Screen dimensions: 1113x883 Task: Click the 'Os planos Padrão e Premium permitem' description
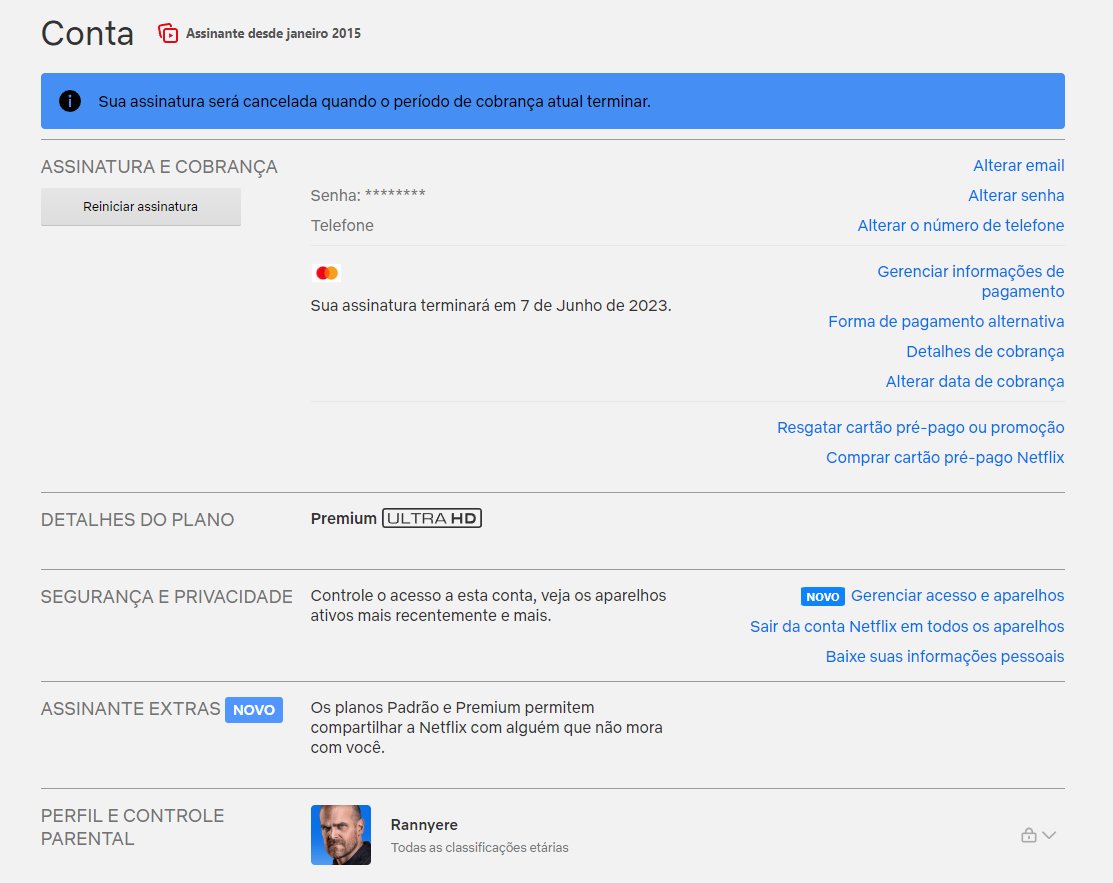[486, 728]
